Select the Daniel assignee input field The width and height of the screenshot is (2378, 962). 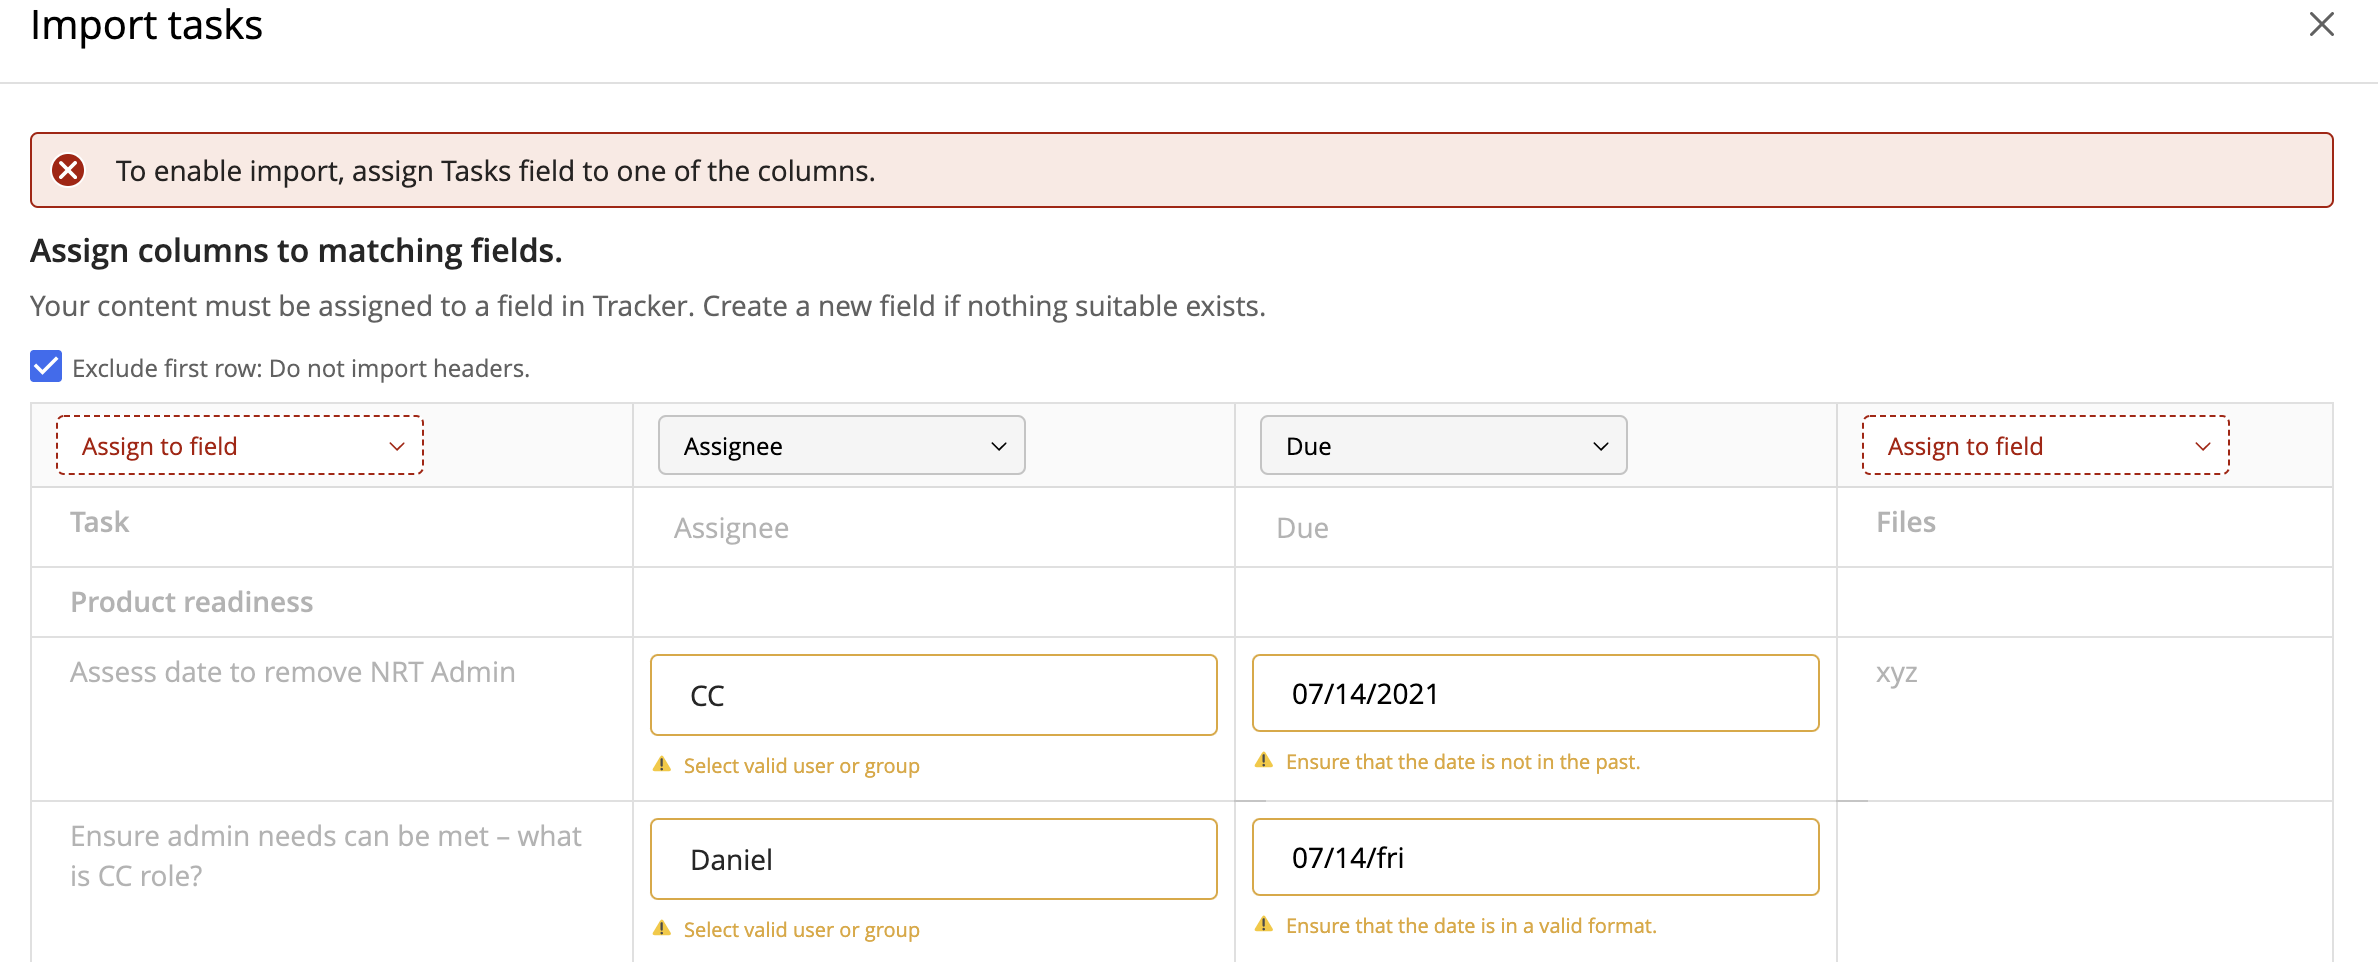pos(933,859)
